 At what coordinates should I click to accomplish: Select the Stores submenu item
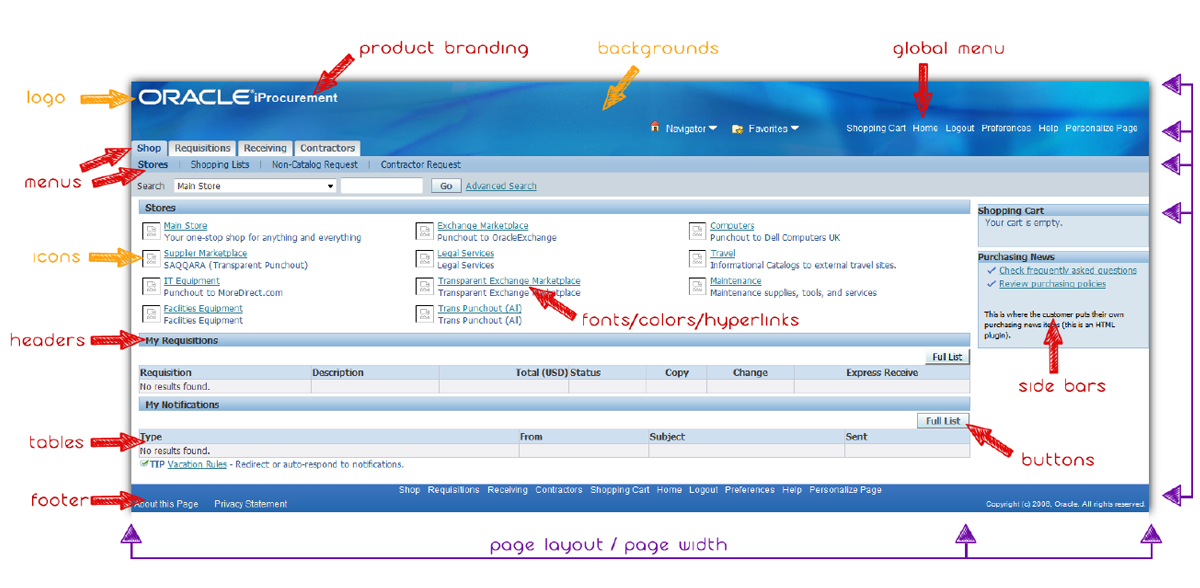click(x=153, y=165)
